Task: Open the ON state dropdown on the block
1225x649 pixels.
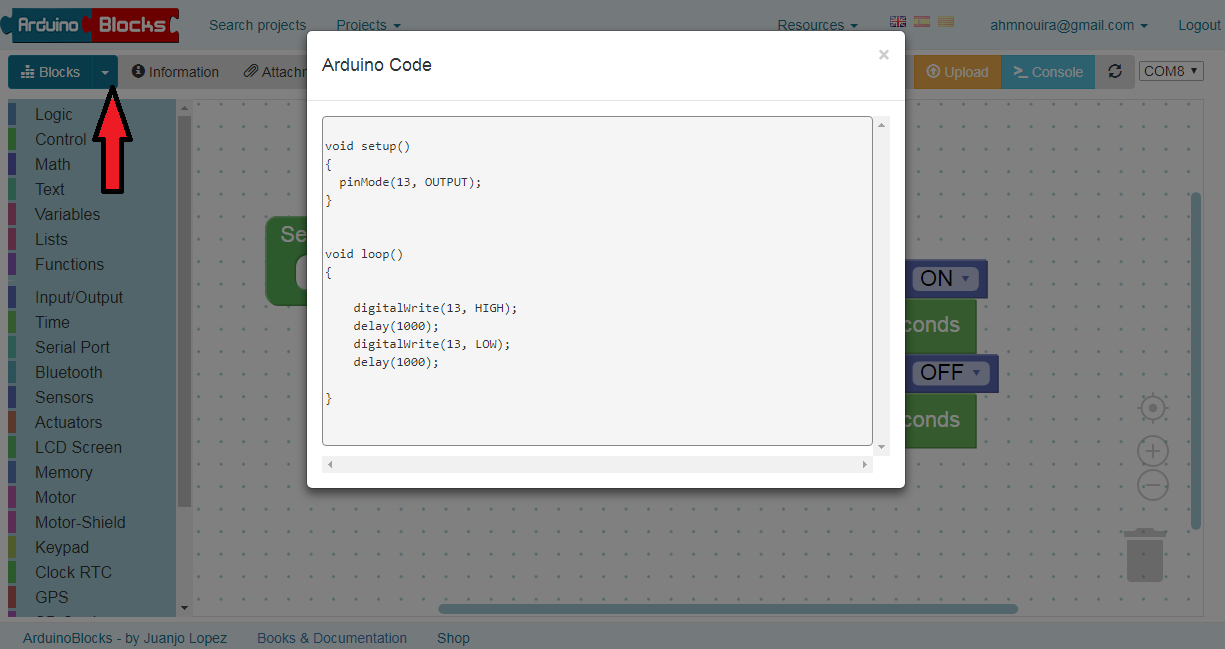Action: [x=963, y=279]
